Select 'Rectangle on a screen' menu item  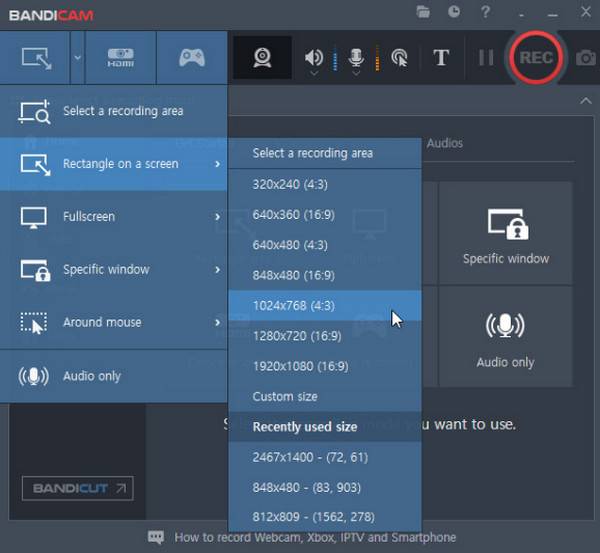tap(114, 164)
